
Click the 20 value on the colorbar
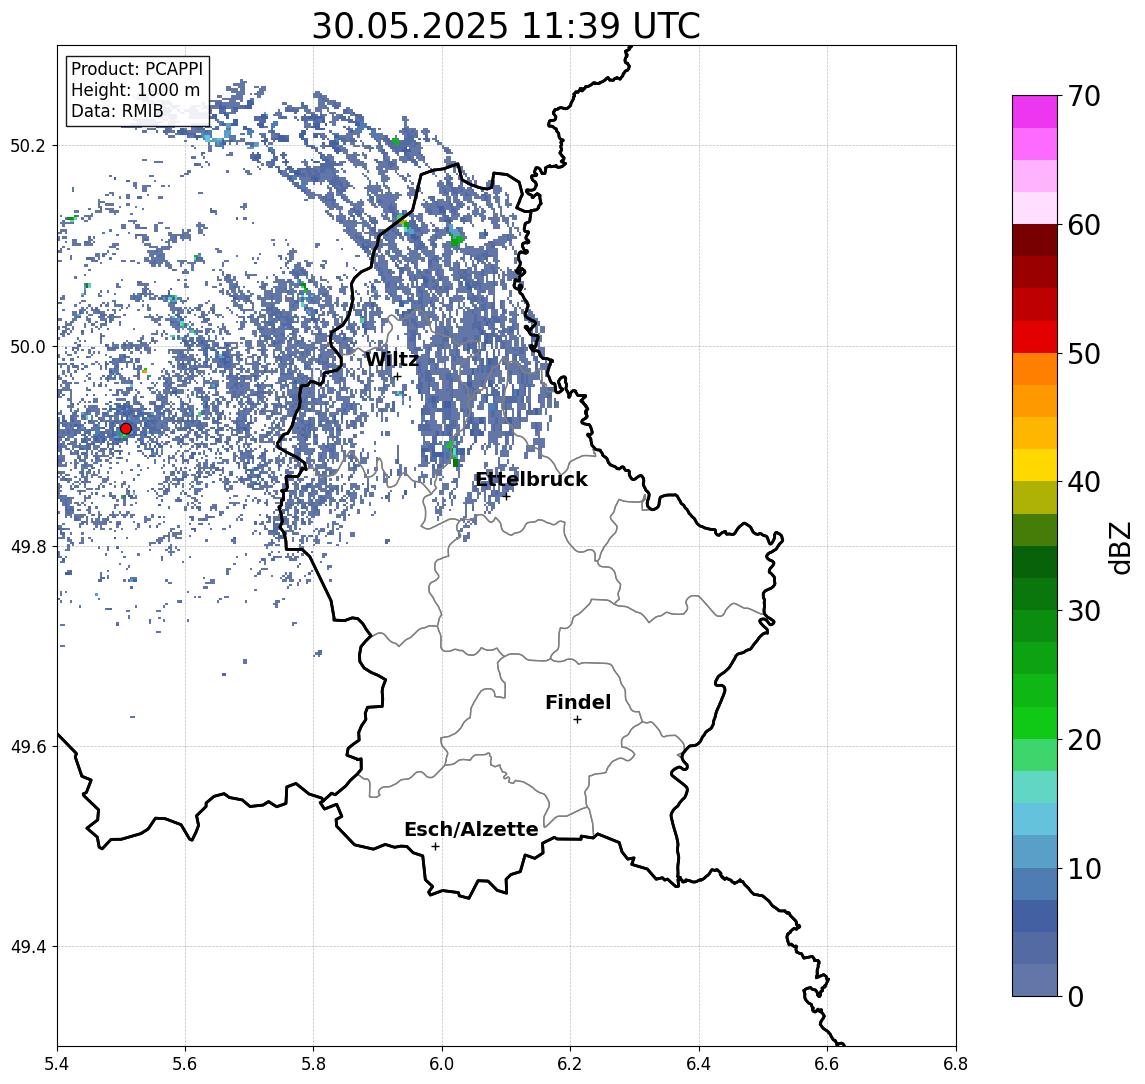tap(1084, 740)
